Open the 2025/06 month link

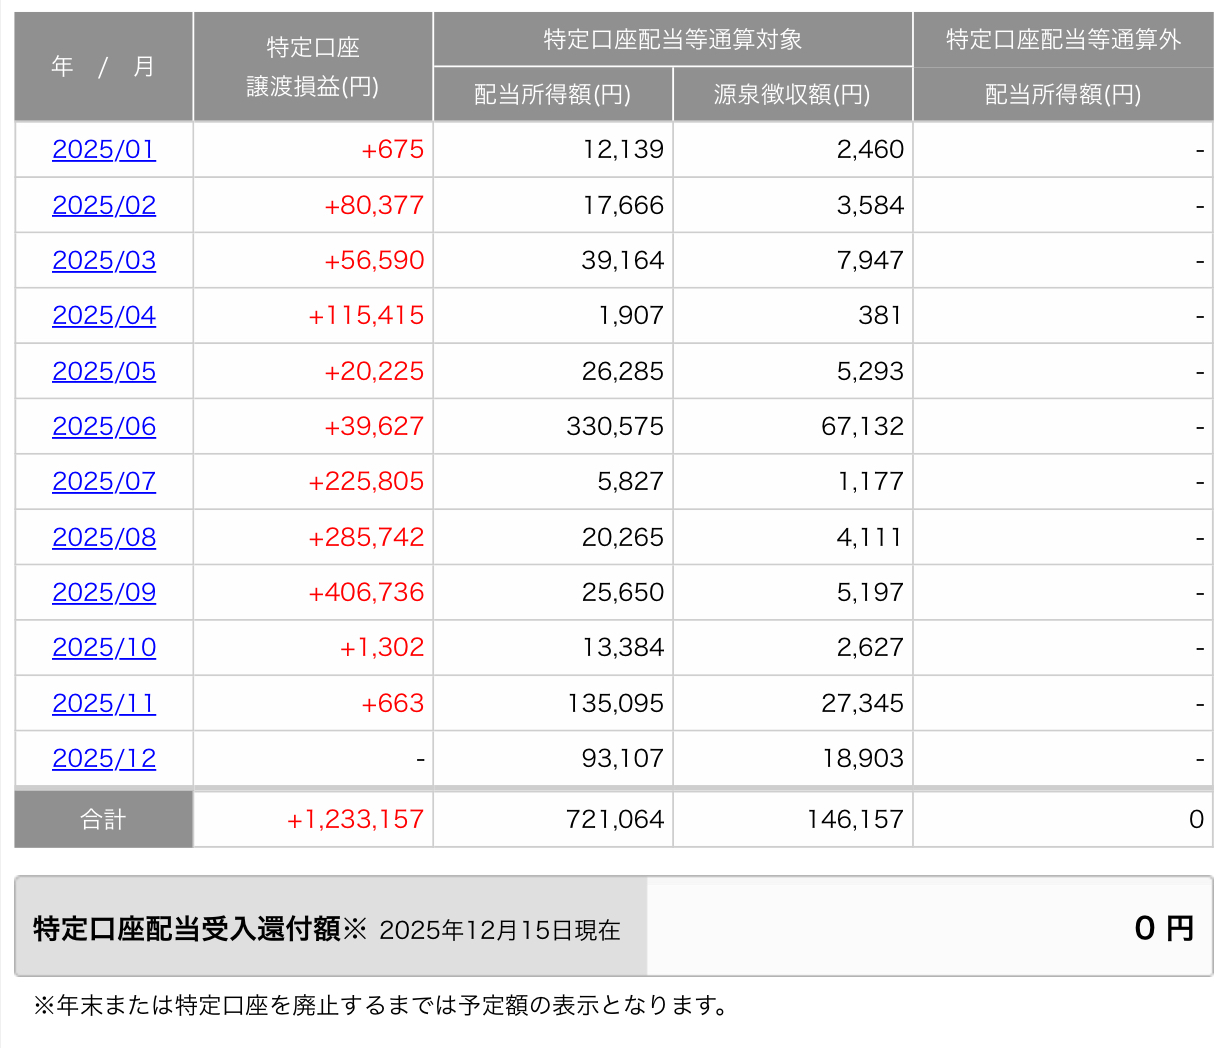[x=104, y=427]
